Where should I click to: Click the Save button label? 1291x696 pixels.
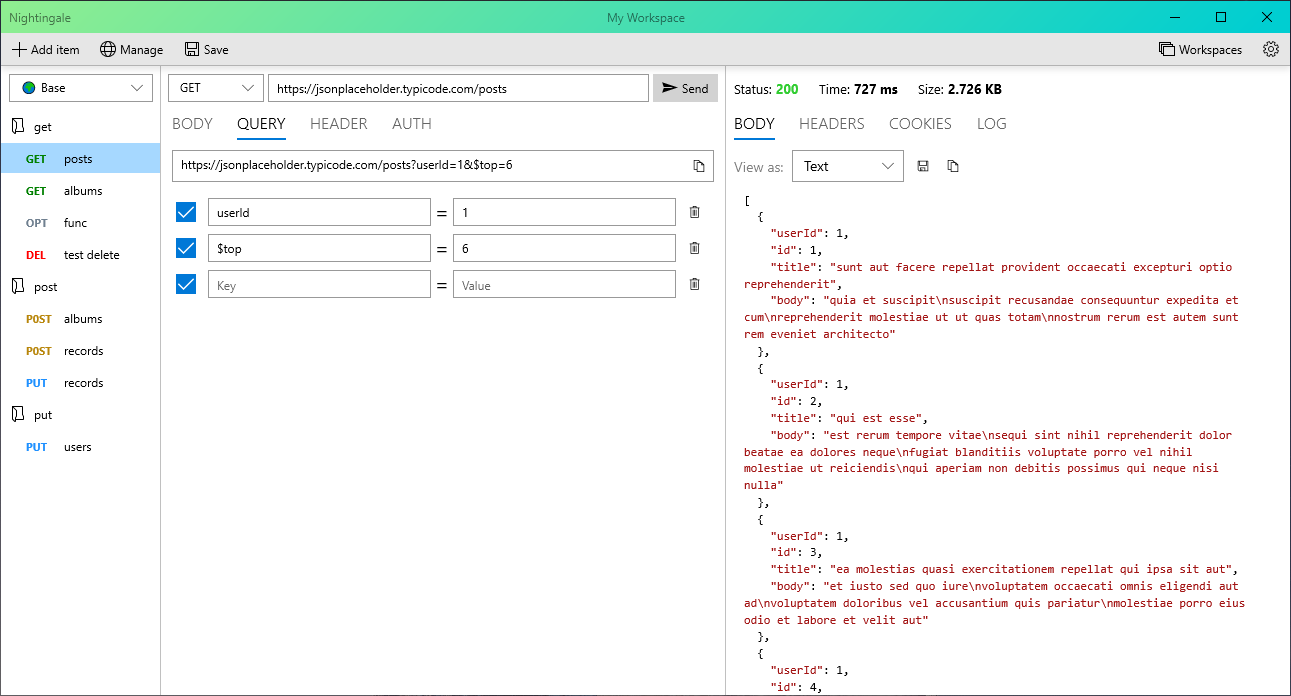pos(216,50)
